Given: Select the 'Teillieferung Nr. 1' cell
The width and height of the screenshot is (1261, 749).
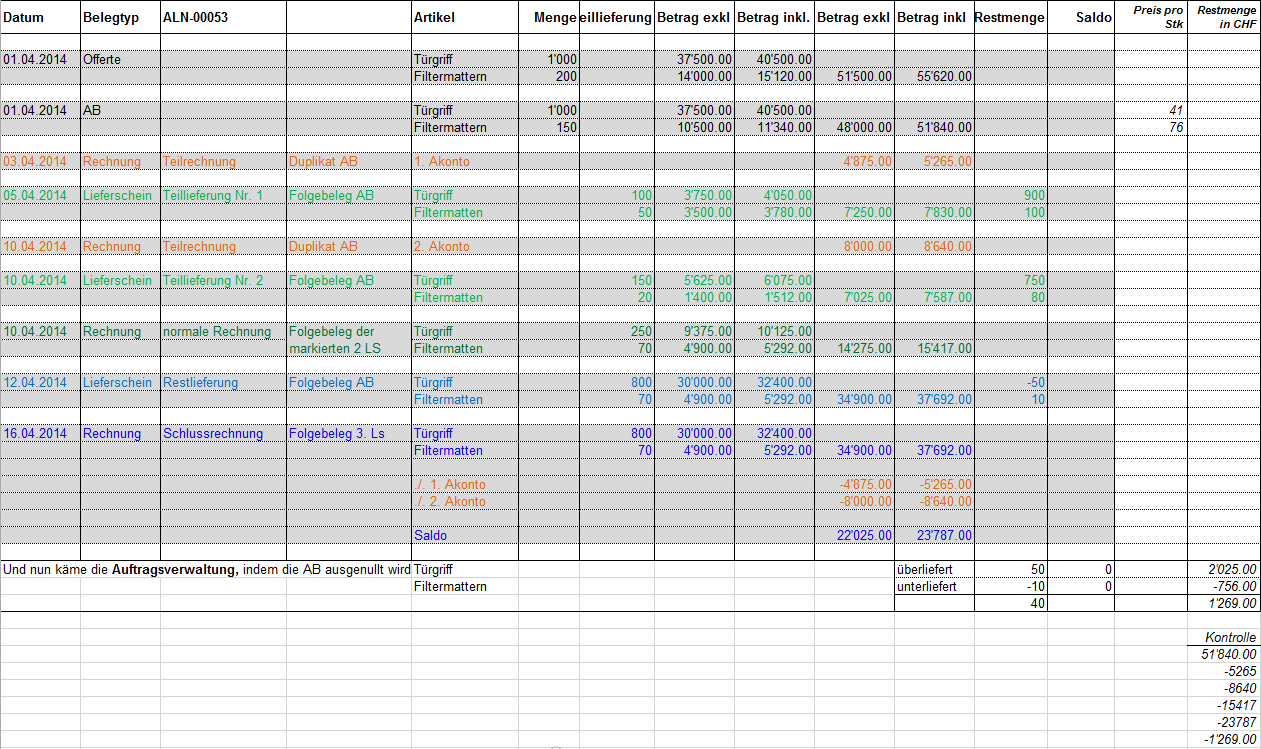Looking at the screenshot, I should tap(222, 195).
